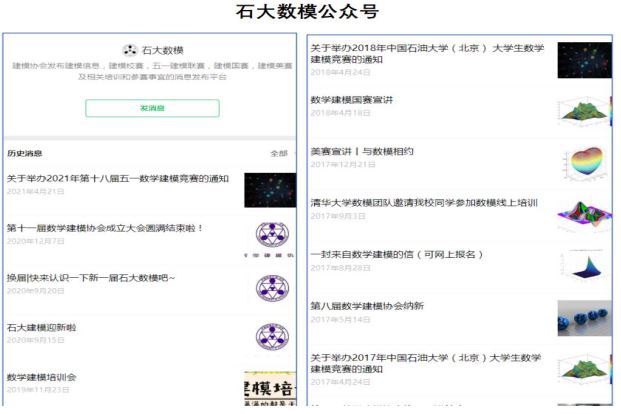Click purple logo icon beside 石大建模迎新啦

coord(269,338)
